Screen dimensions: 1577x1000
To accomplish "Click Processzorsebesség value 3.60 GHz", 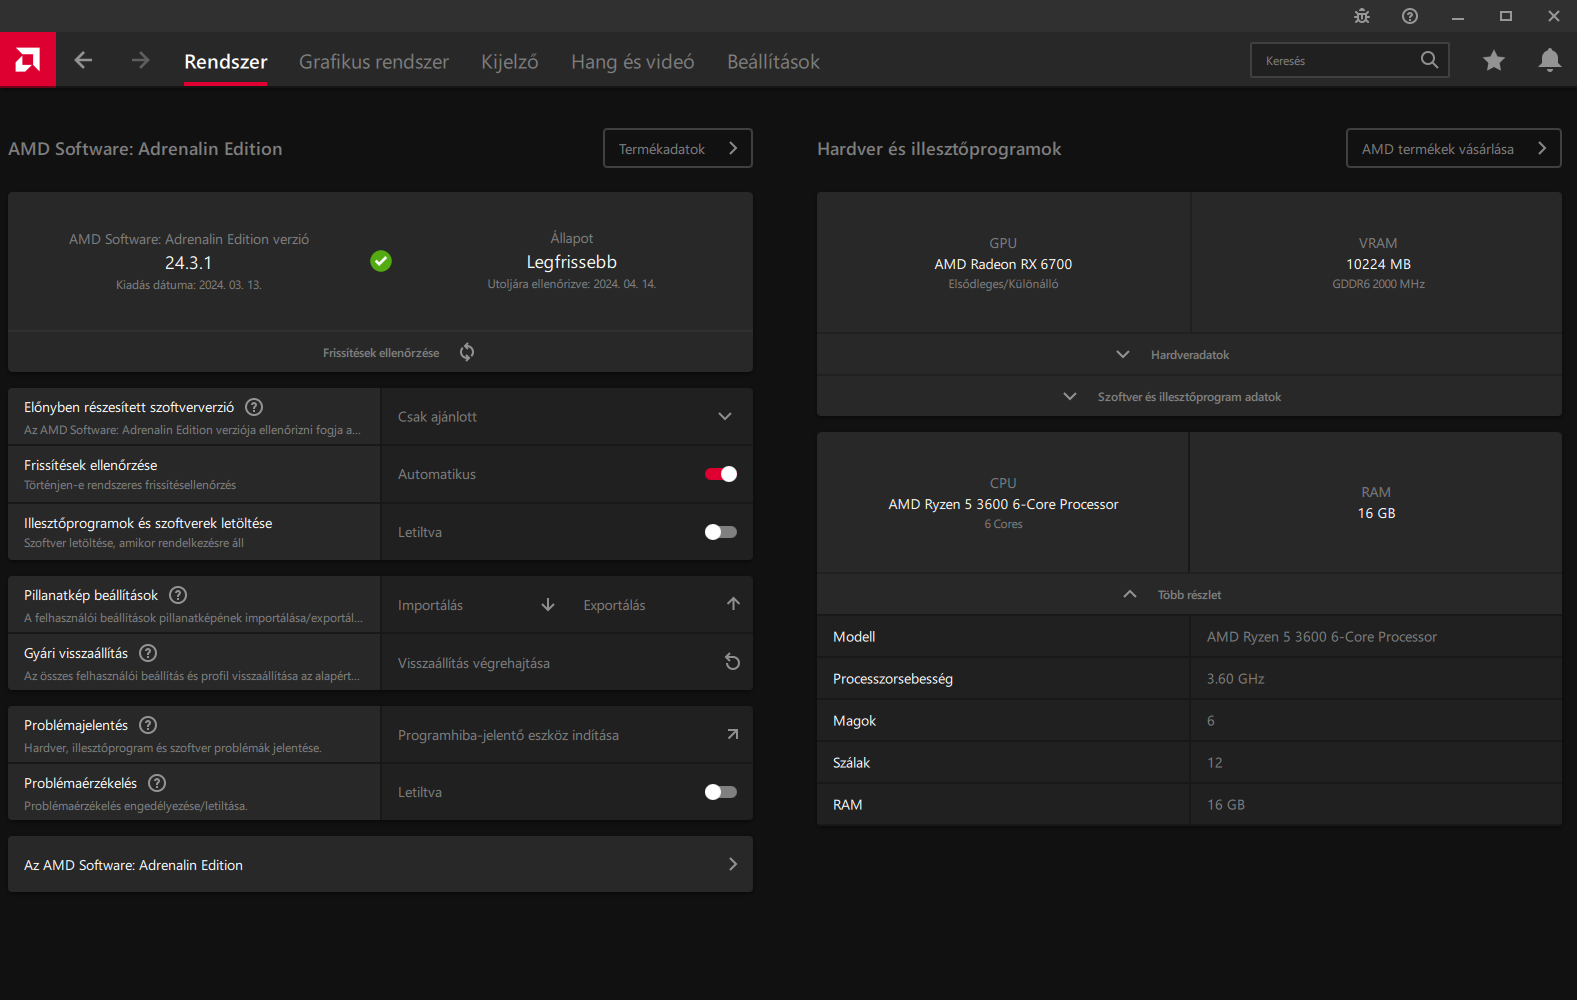I will point(1235,679).
